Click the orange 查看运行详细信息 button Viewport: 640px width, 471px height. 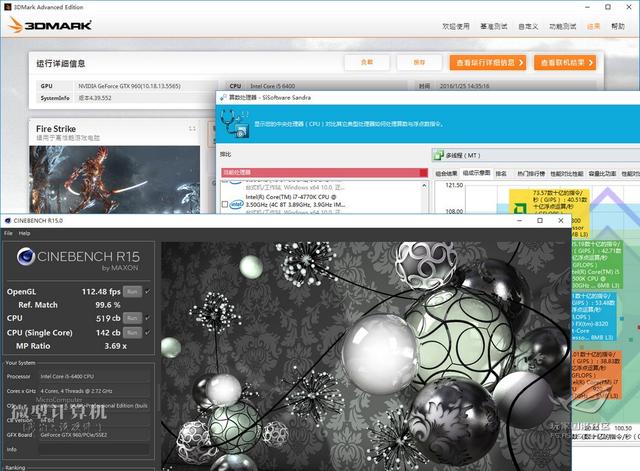tap(488, 62)
